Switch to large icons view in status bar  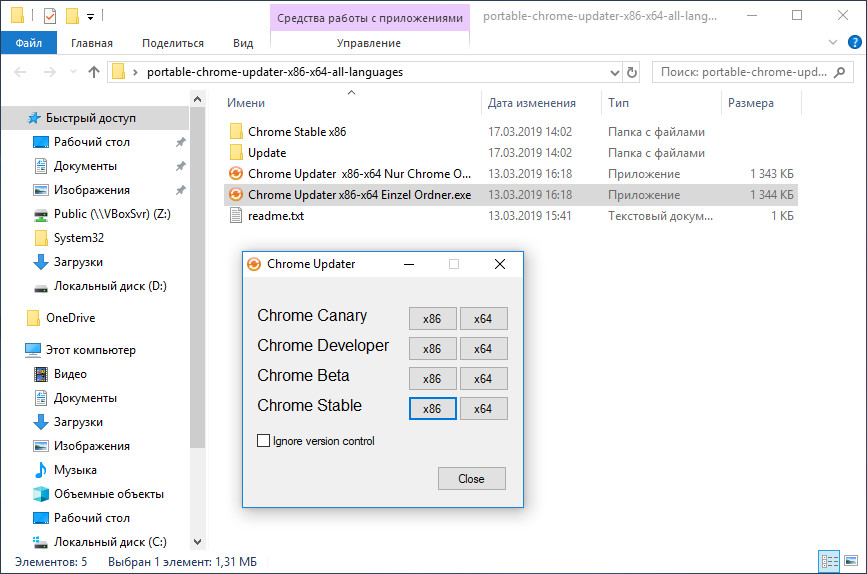click(851, 562)
